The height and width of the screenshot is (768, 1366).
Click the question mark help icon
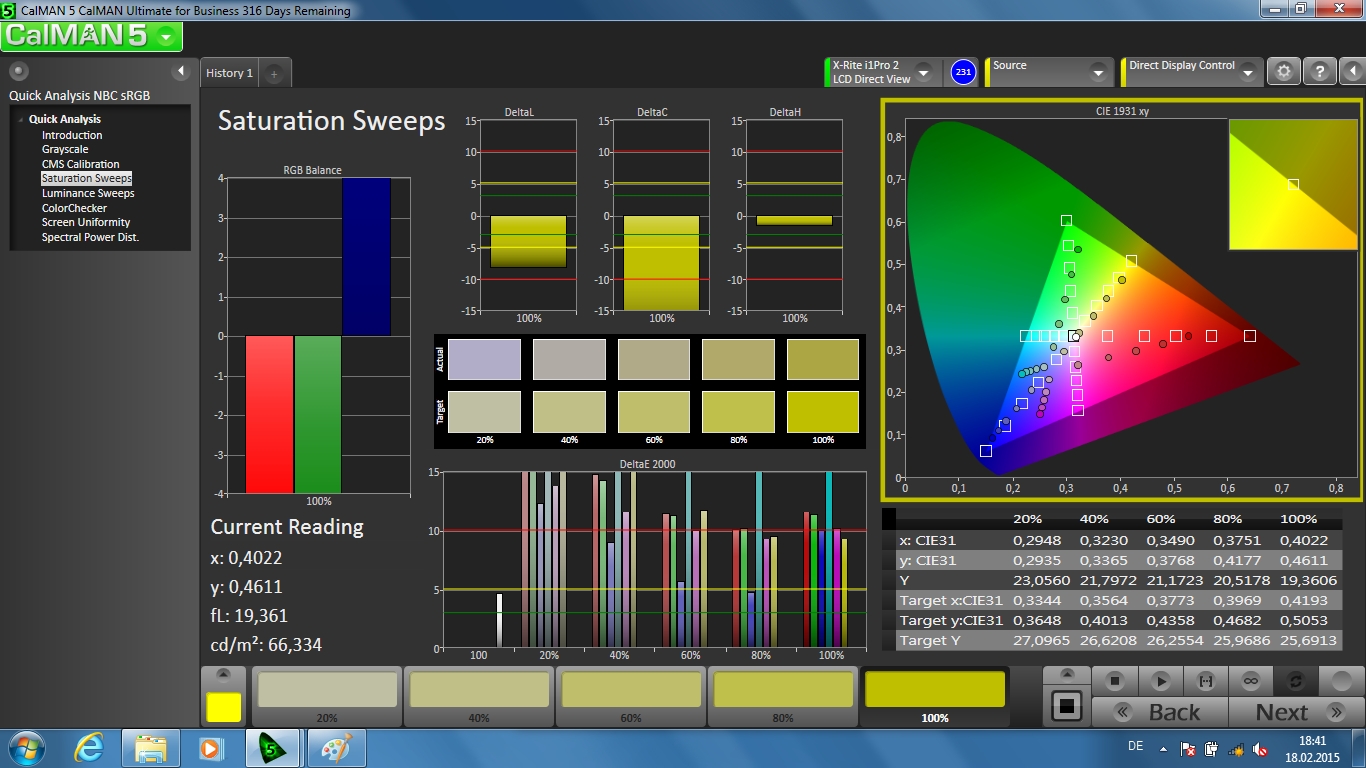click(1319, 72)
